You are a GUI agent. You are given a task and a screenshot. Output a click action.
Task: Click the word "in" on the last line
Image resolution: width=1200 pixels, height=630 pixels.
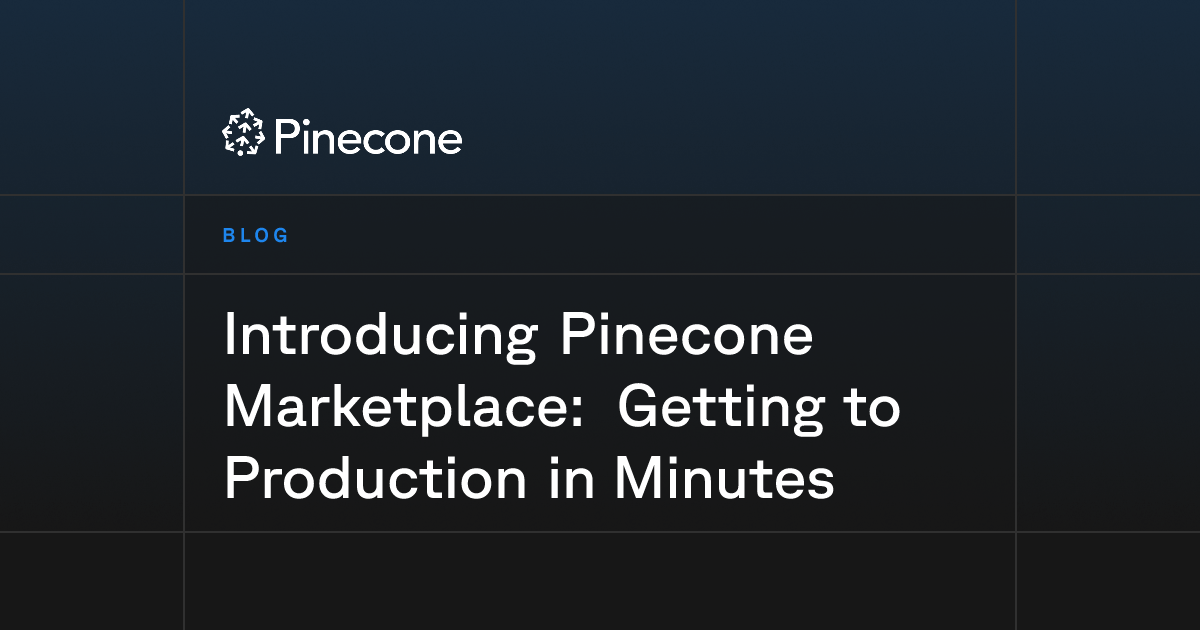tap(571, 480)
